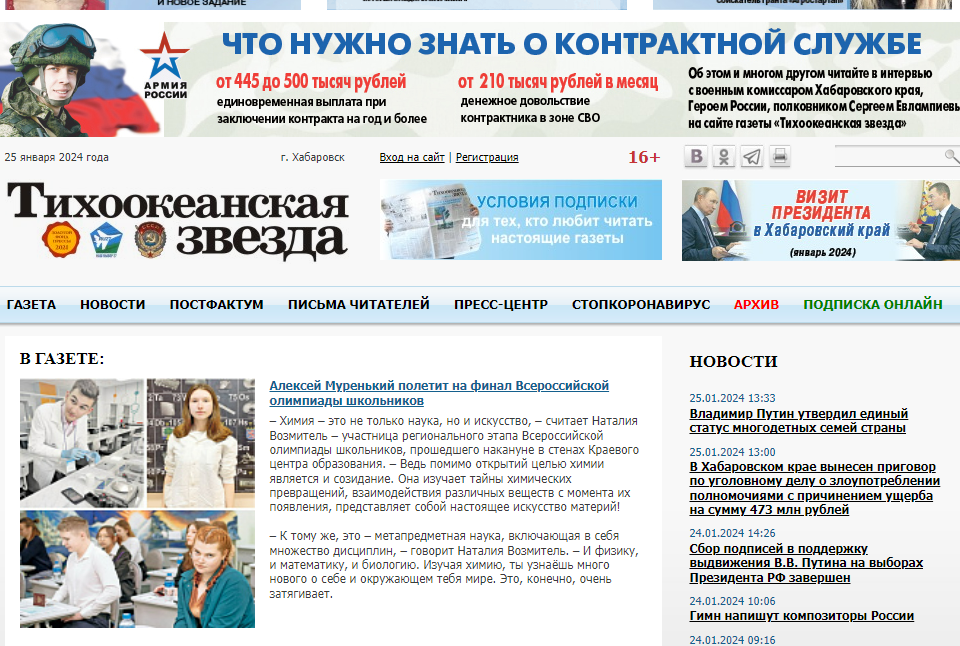Click the USSR order medal emblem
The height and width of the screenshot is (646, 960).
[x=150, y=240]
